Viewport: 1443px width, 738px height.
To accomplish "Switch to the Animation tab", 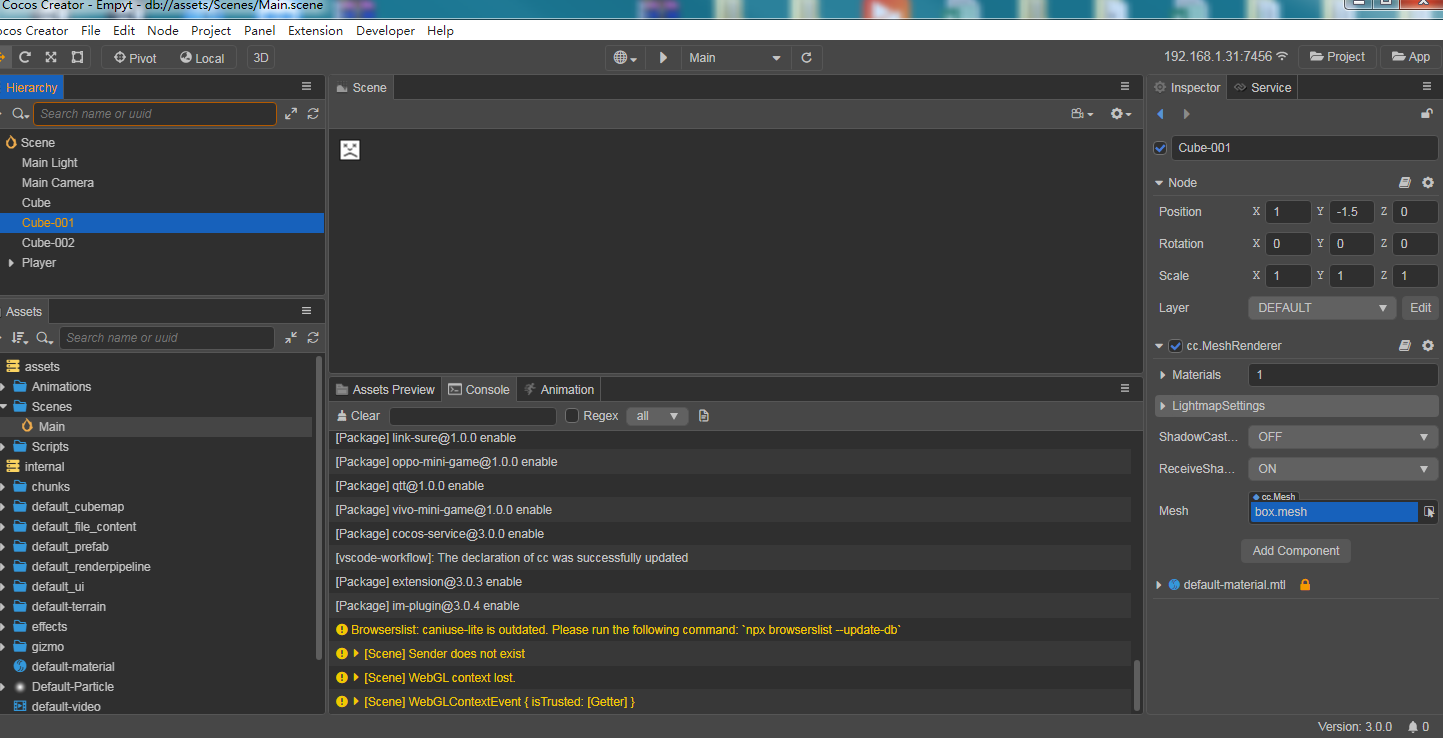I will pos(560,389).
